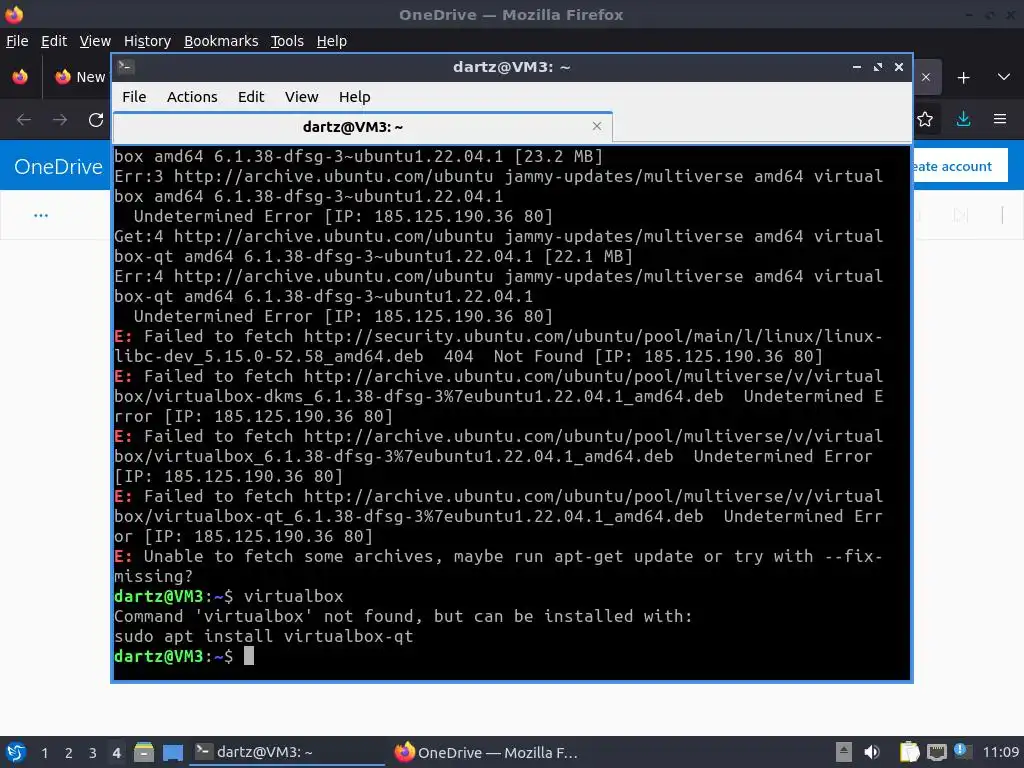Open Firefox Bookmarks menu
The height and width of the screenshot is (768, 1024).
pos(221,41)
